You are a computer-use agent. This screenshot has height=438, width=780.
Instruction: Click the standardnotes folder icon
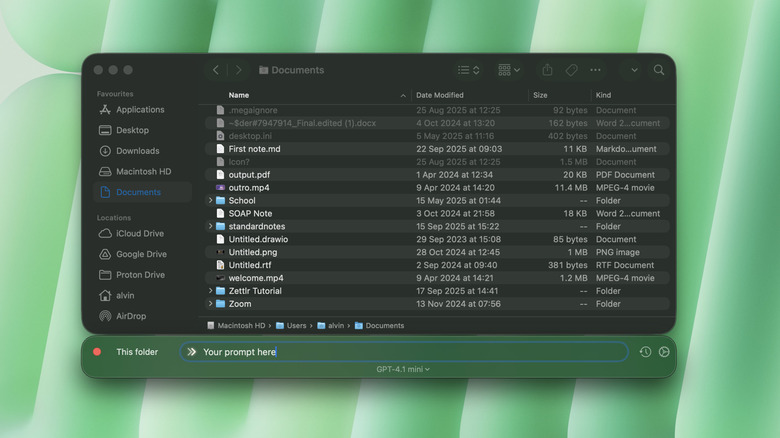click(220, 226)
